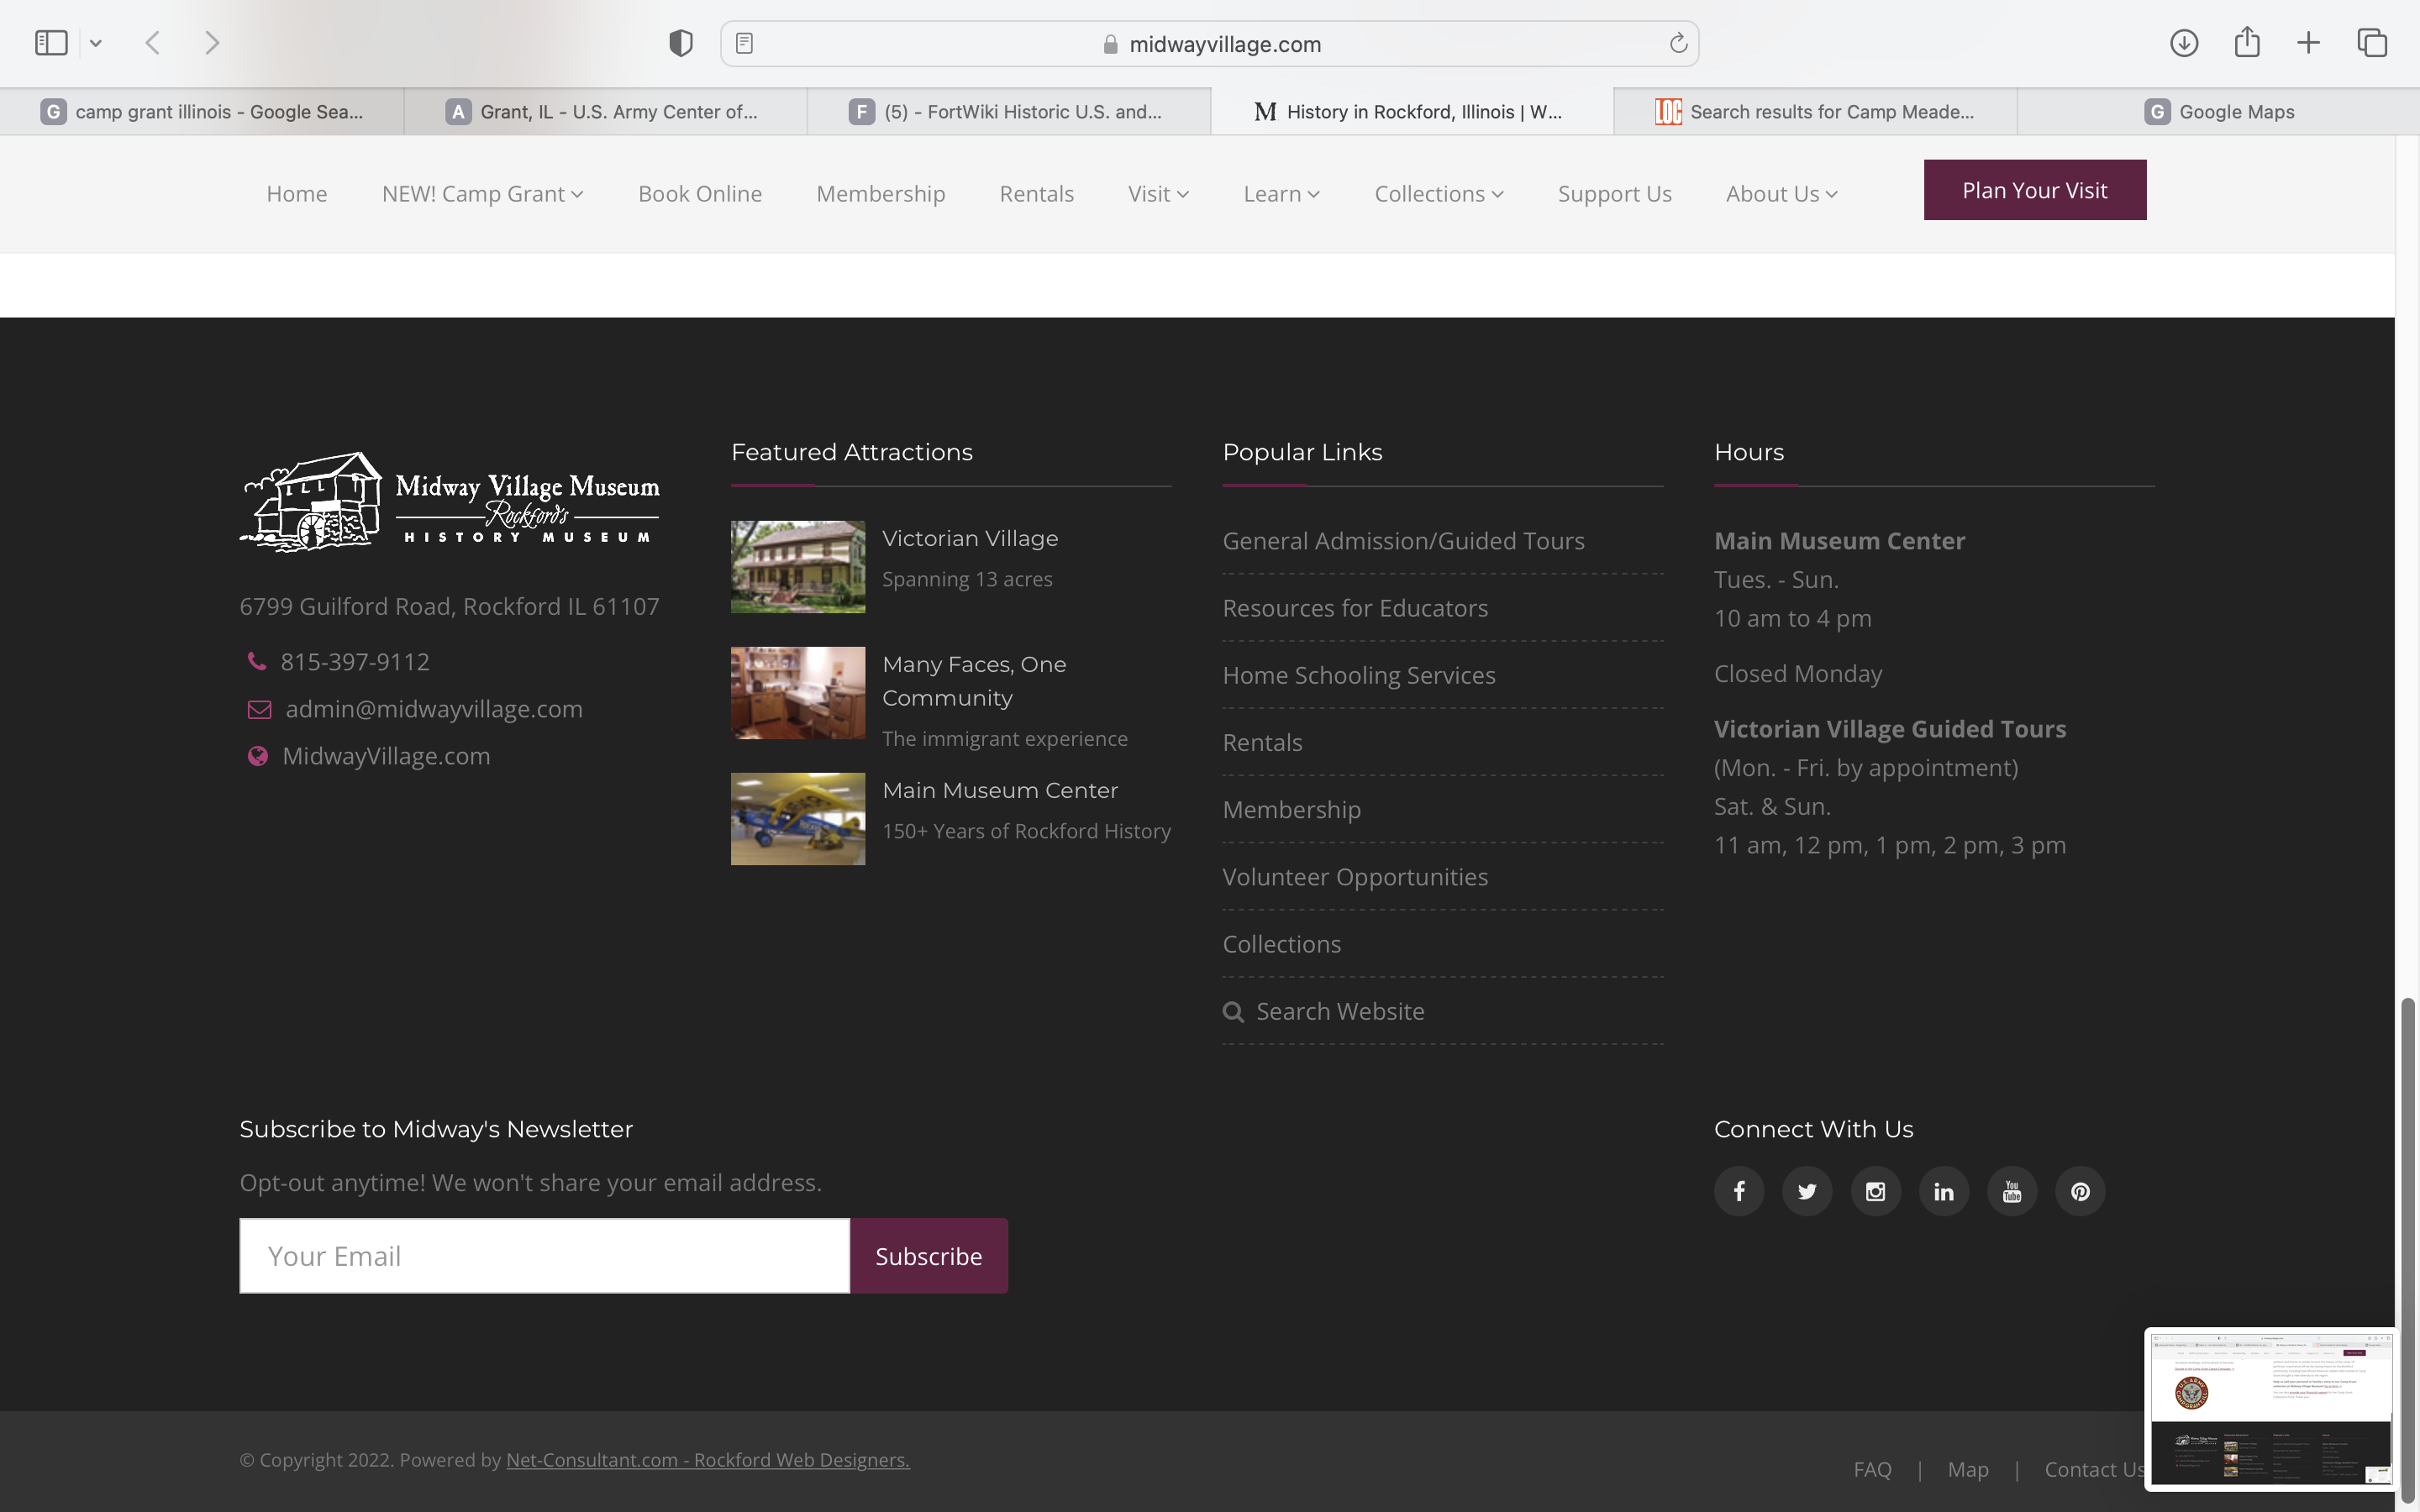The width and height of the screenshot is (2420, 1512).
Task: Open the Victorian Village thumbnail
Action: pyautogui.click(x=798, y=567)
